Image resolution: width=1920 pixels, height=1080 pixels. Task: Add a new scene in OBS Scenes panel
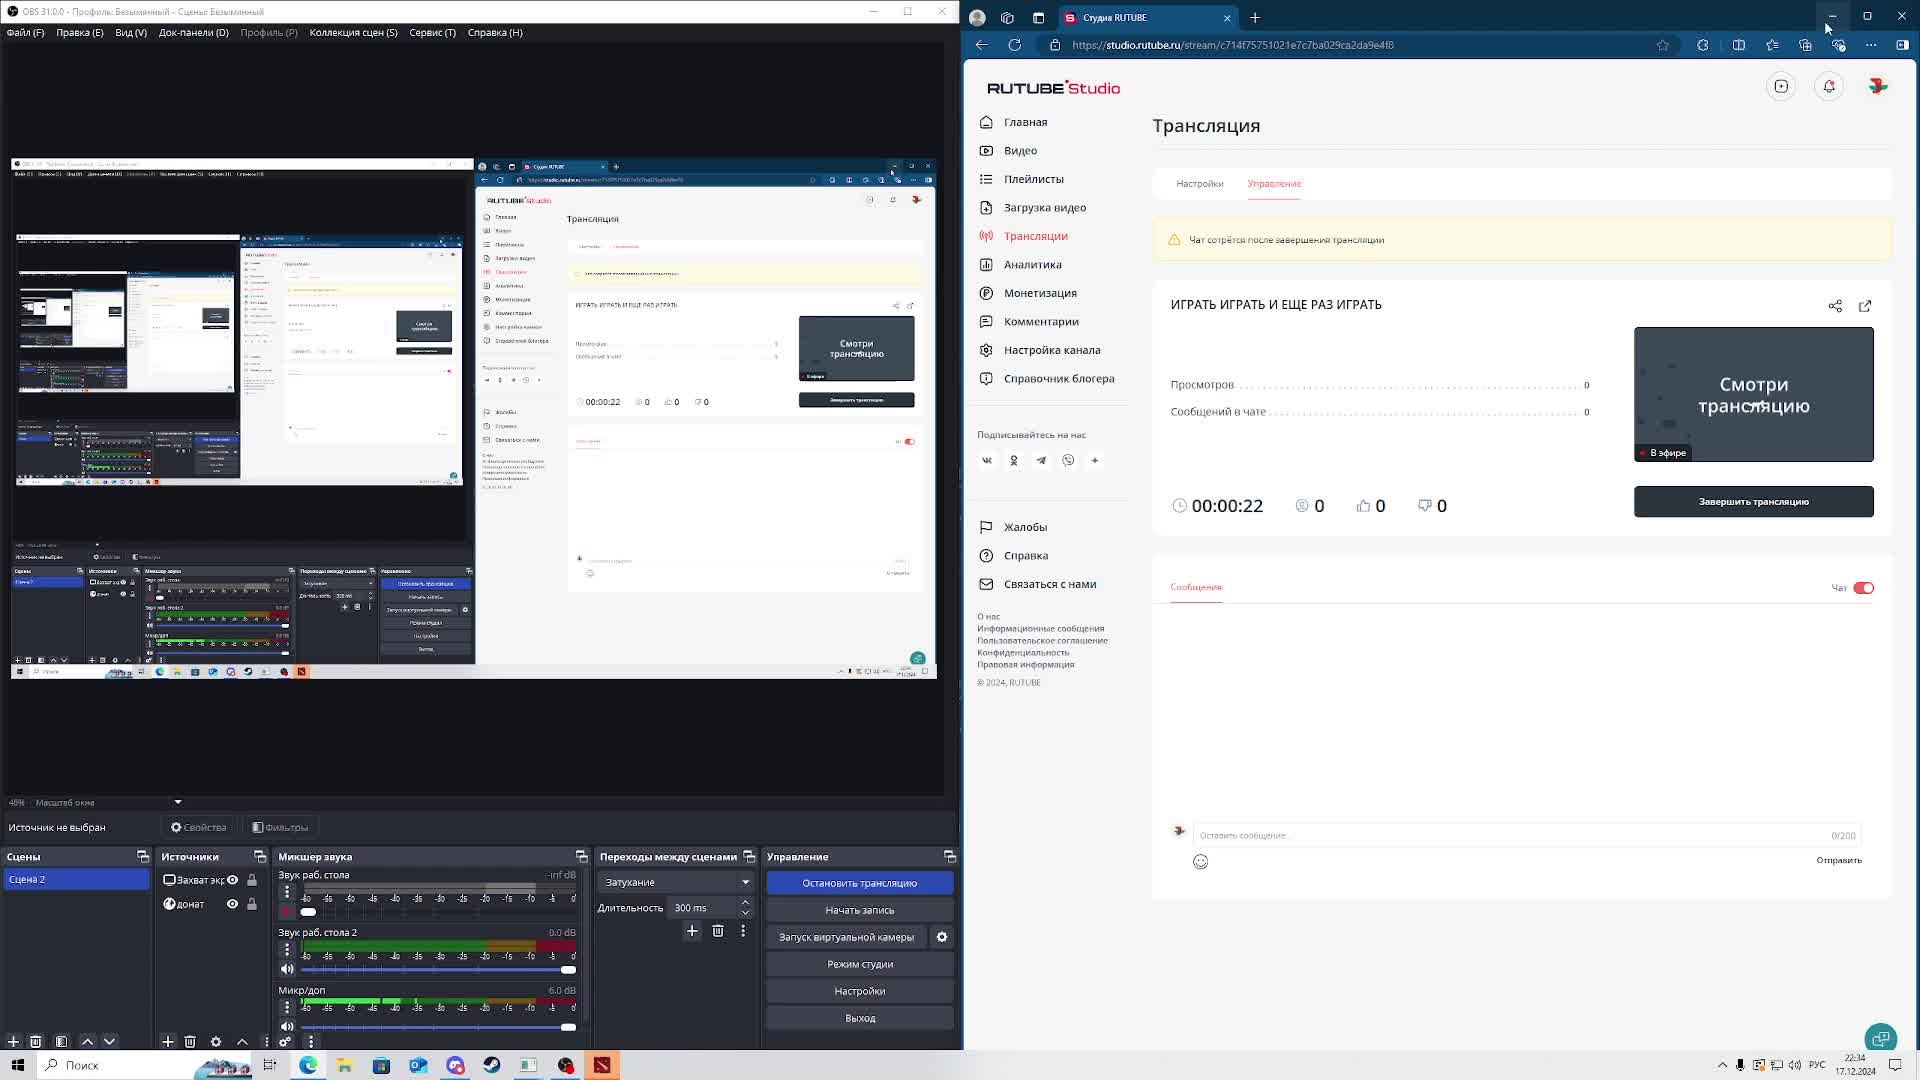pos(13,1041)
